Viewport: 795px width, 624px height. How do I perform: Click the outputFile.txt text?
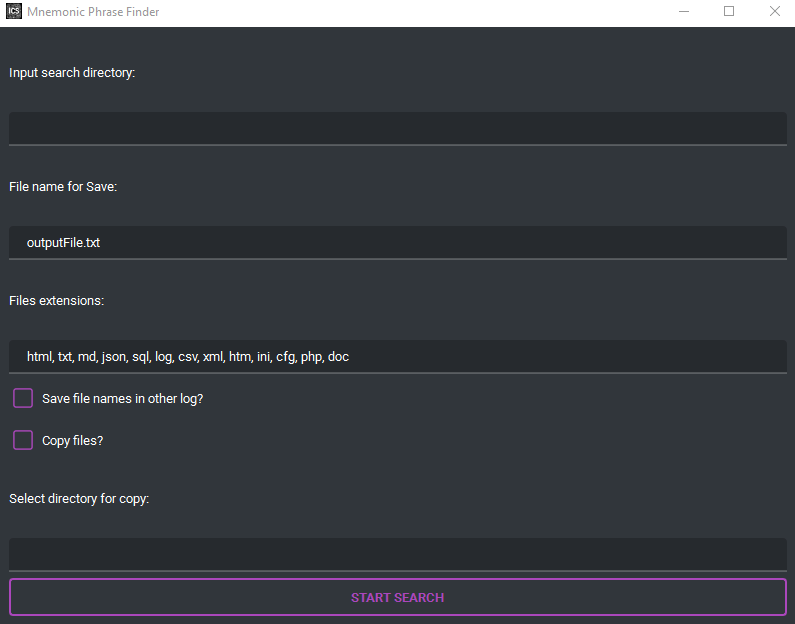tap(63, 242)
